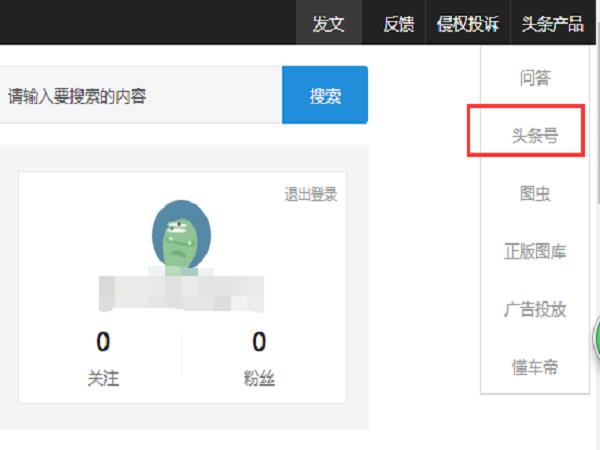Open 侵权投诉 in the top navigation

(x=468, y=24)
